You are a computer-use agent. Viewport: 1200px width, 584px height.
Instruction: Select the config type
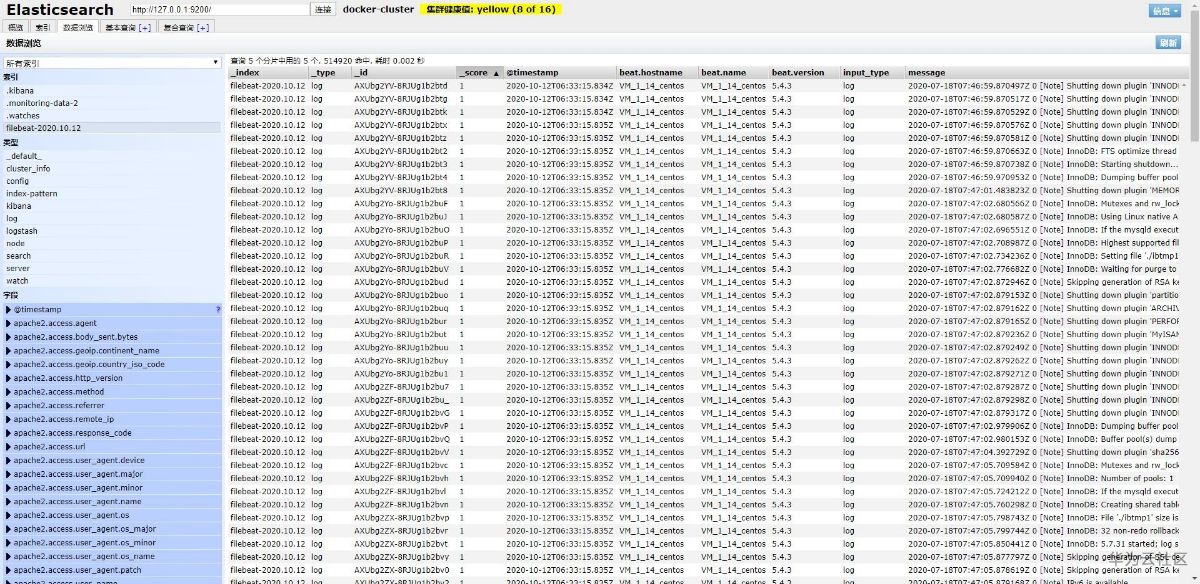[x=17, y=181]
